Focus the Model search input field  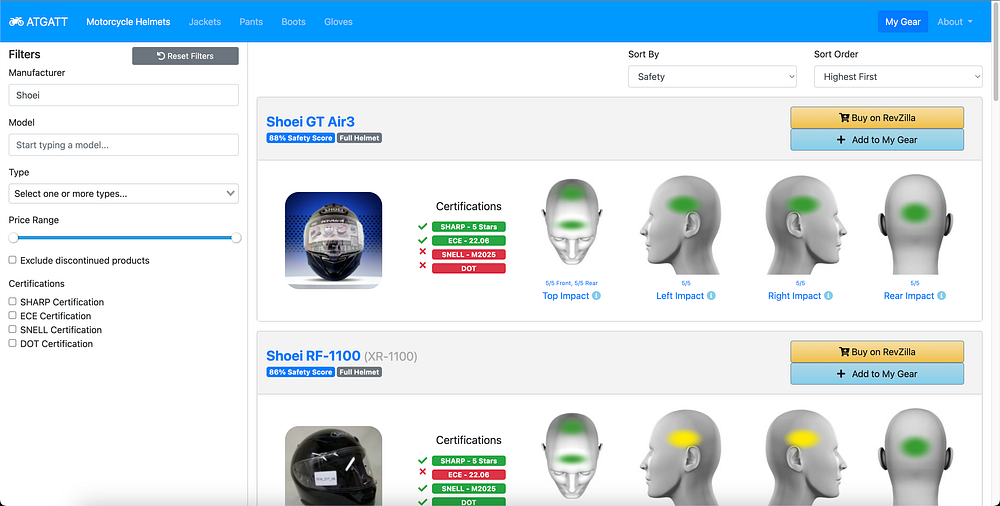(124, 145)
